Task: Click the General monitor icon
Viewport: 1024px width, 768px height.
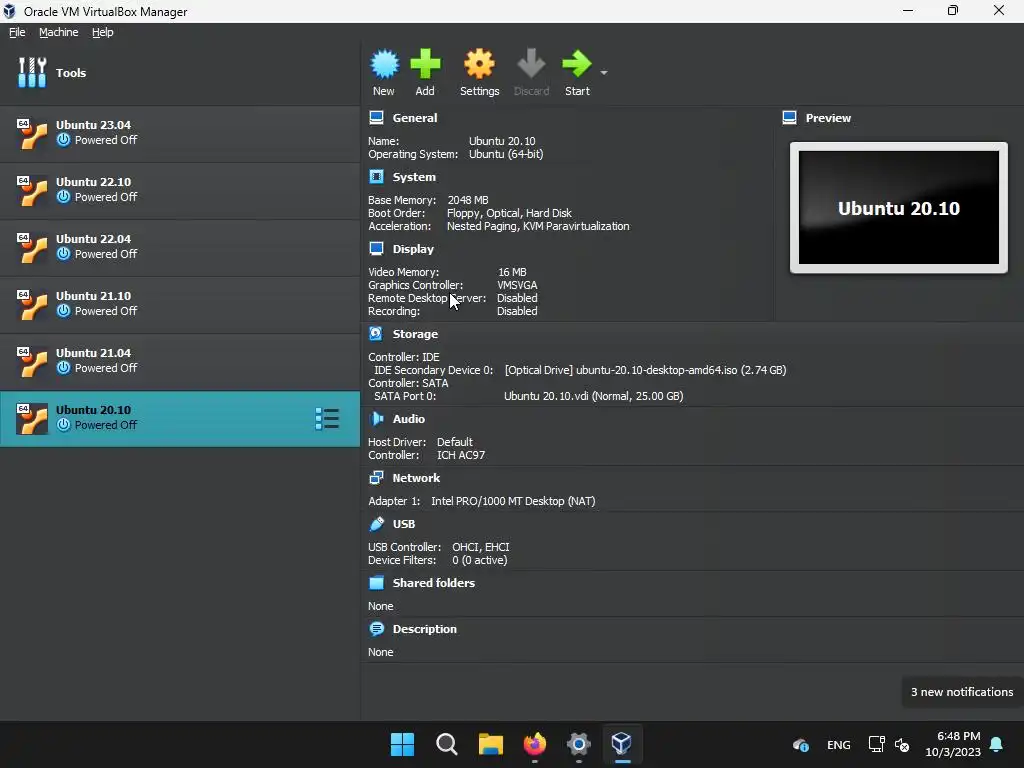Action: click(376, 118)
